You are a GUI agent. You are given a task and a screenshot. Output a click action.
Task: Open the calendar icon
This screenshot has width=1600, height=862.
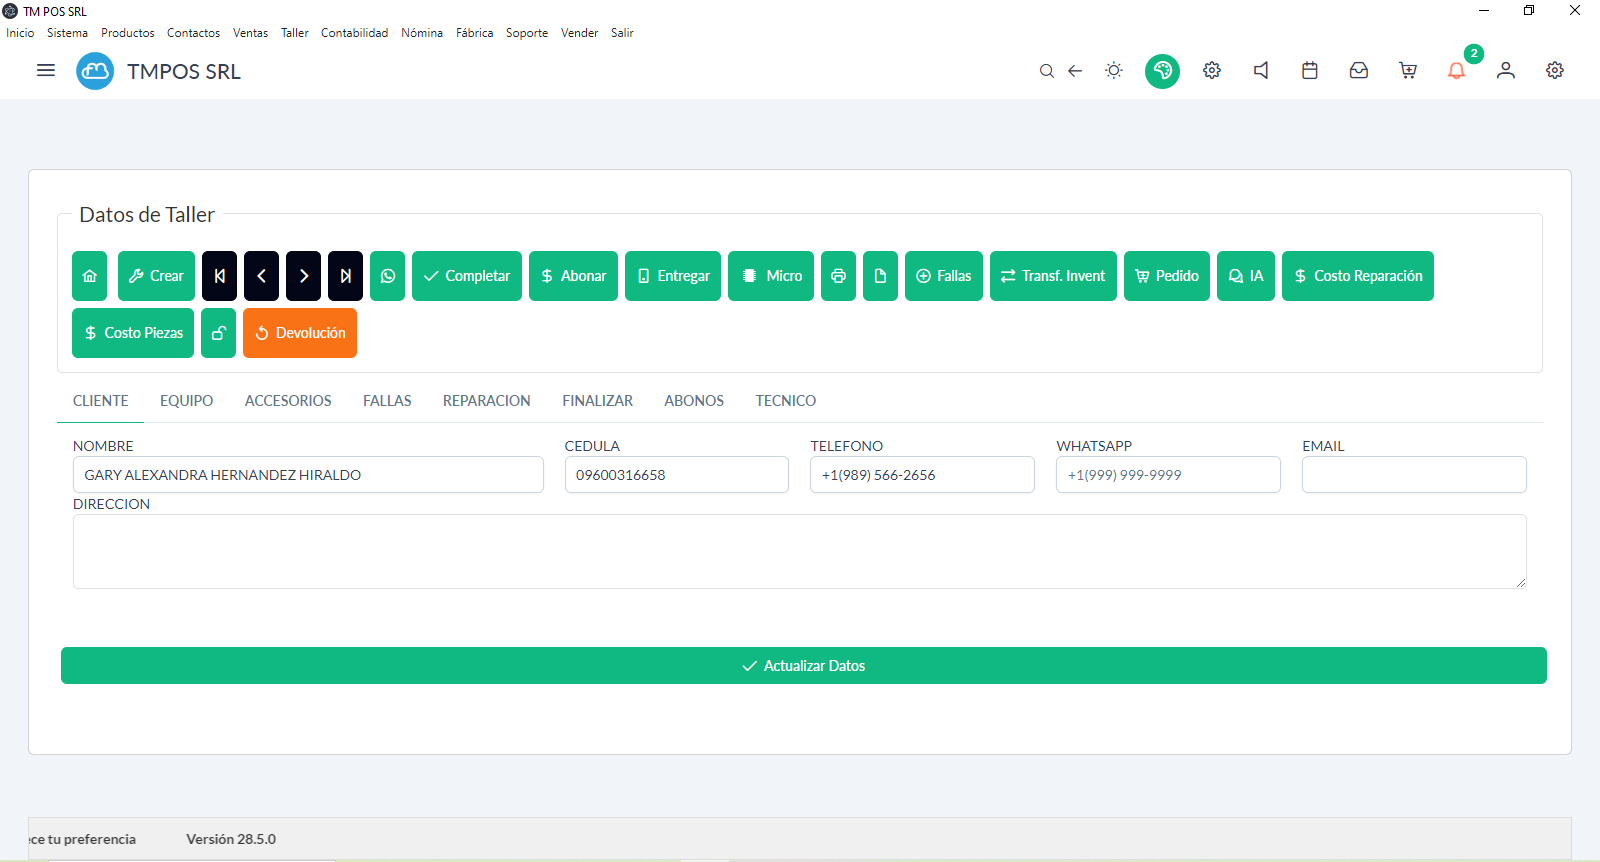1310,70
